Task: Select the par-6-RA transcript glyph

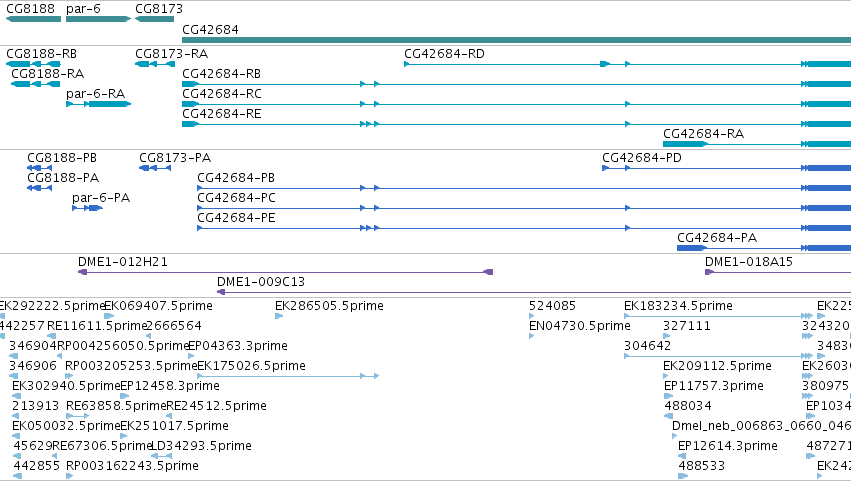Action: coord(98,104)
